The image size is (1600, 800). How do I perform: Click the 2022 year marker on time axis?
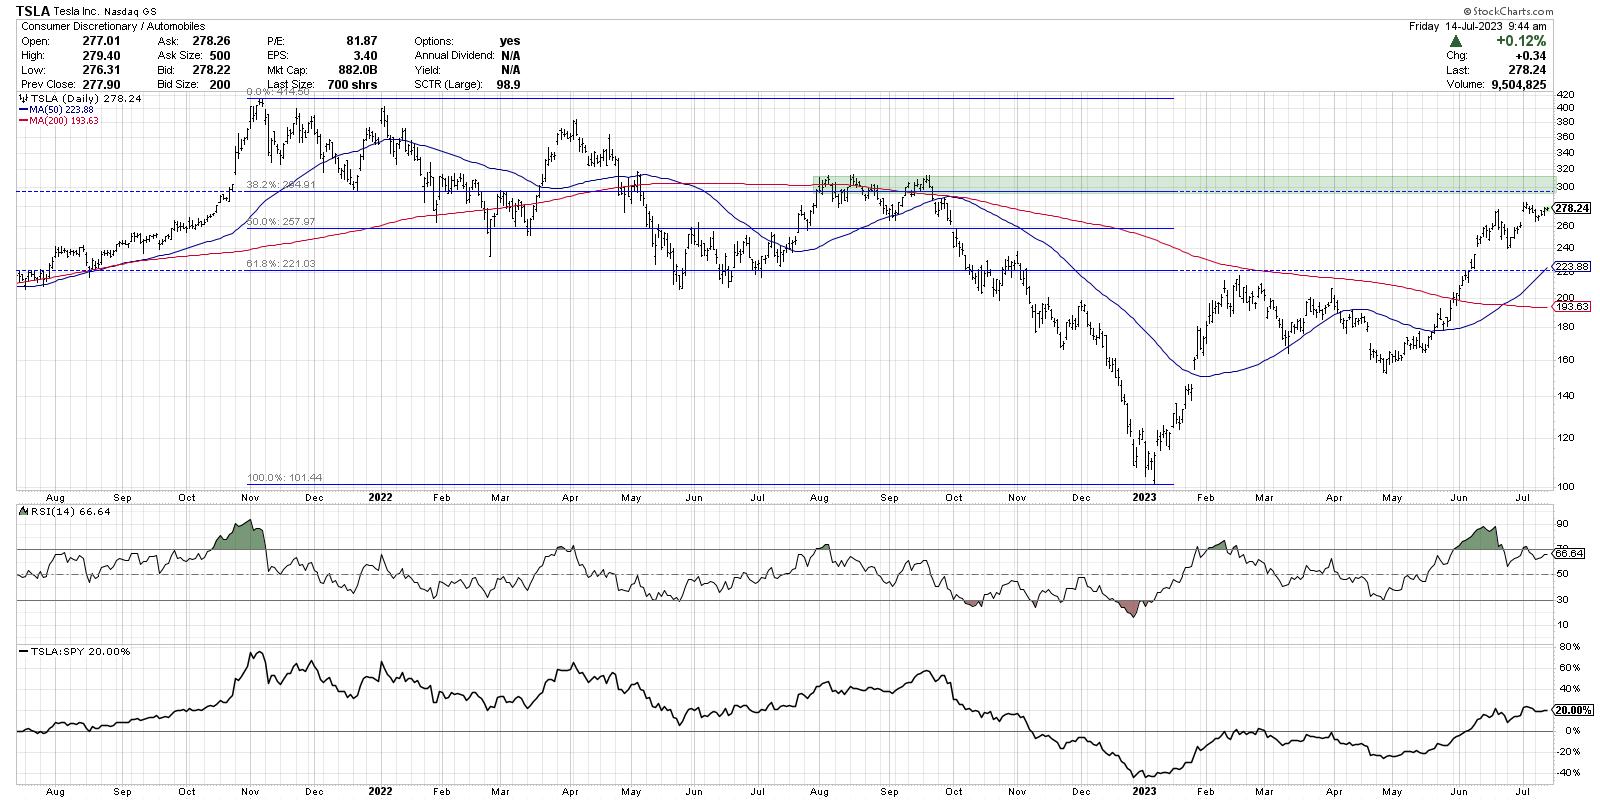click(381, 496)
